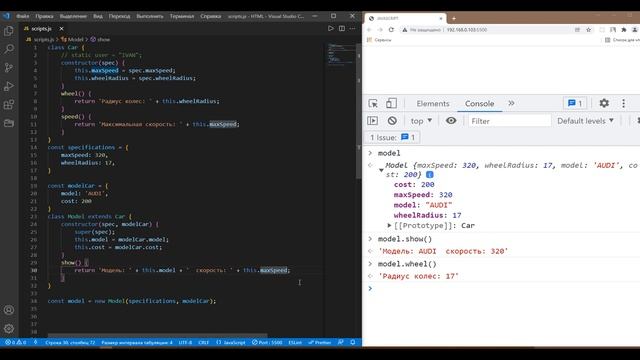Open the DevTools three-dot customize menu
The width and height of the screenshot is (640, 360).
tap(623, 103)
